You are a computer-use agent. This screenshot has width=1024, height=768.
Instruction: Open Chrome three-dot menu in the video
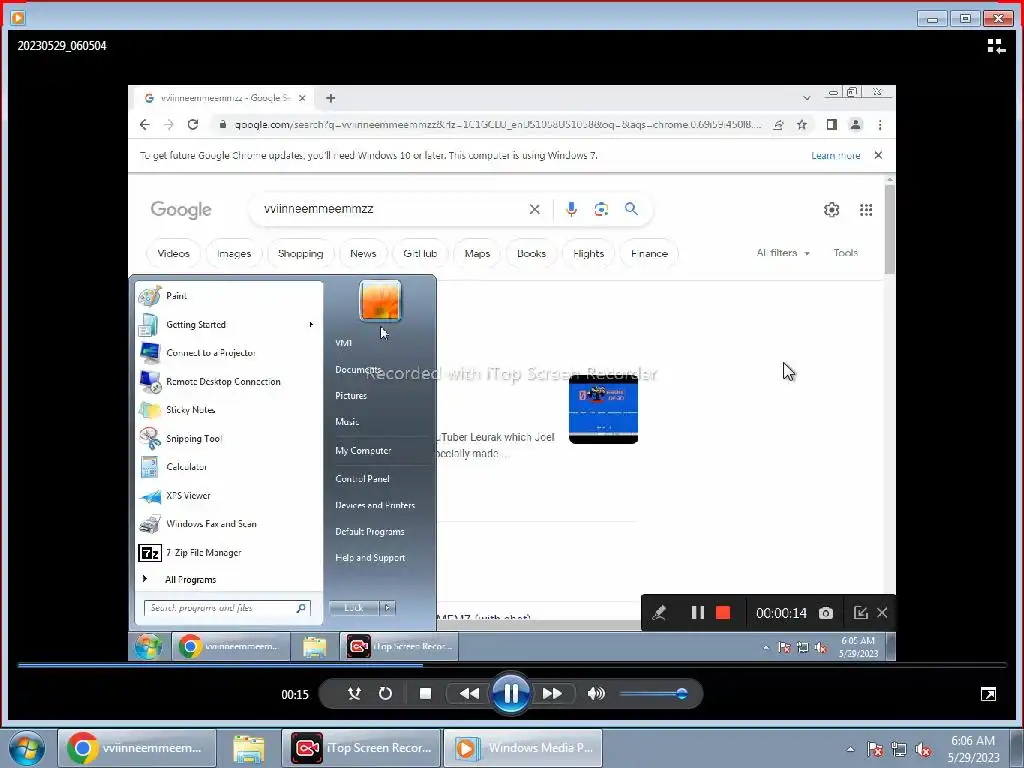pos(880,125)
